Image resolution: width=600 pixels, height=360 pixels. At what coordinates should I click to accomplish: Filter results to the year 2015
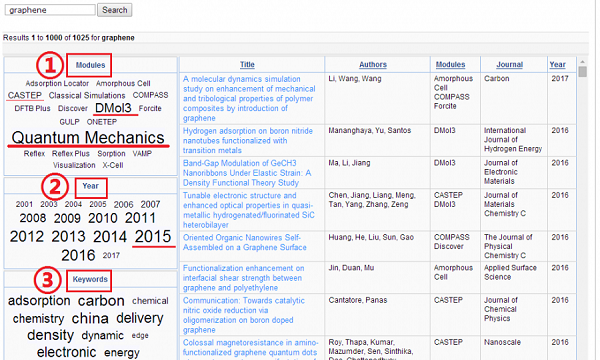153,236
